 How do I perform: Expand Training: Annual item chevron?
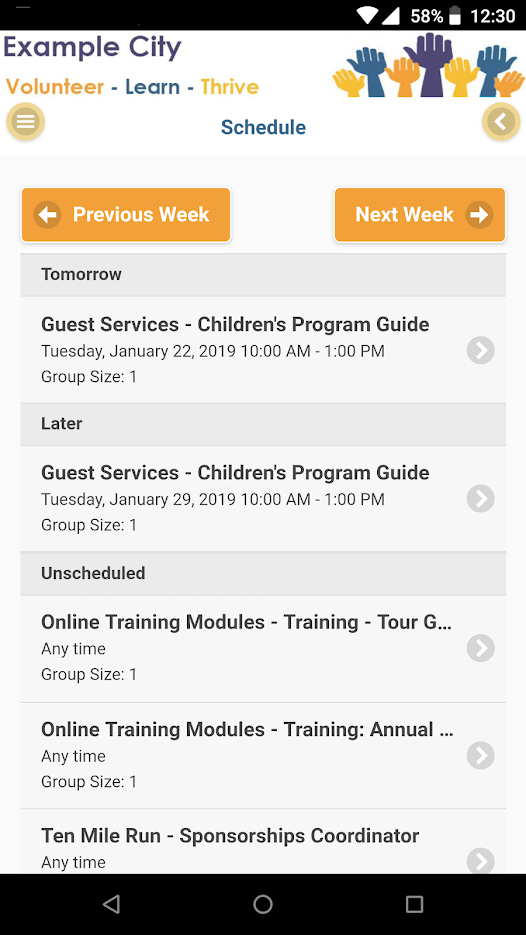click(x=481, y=756)
